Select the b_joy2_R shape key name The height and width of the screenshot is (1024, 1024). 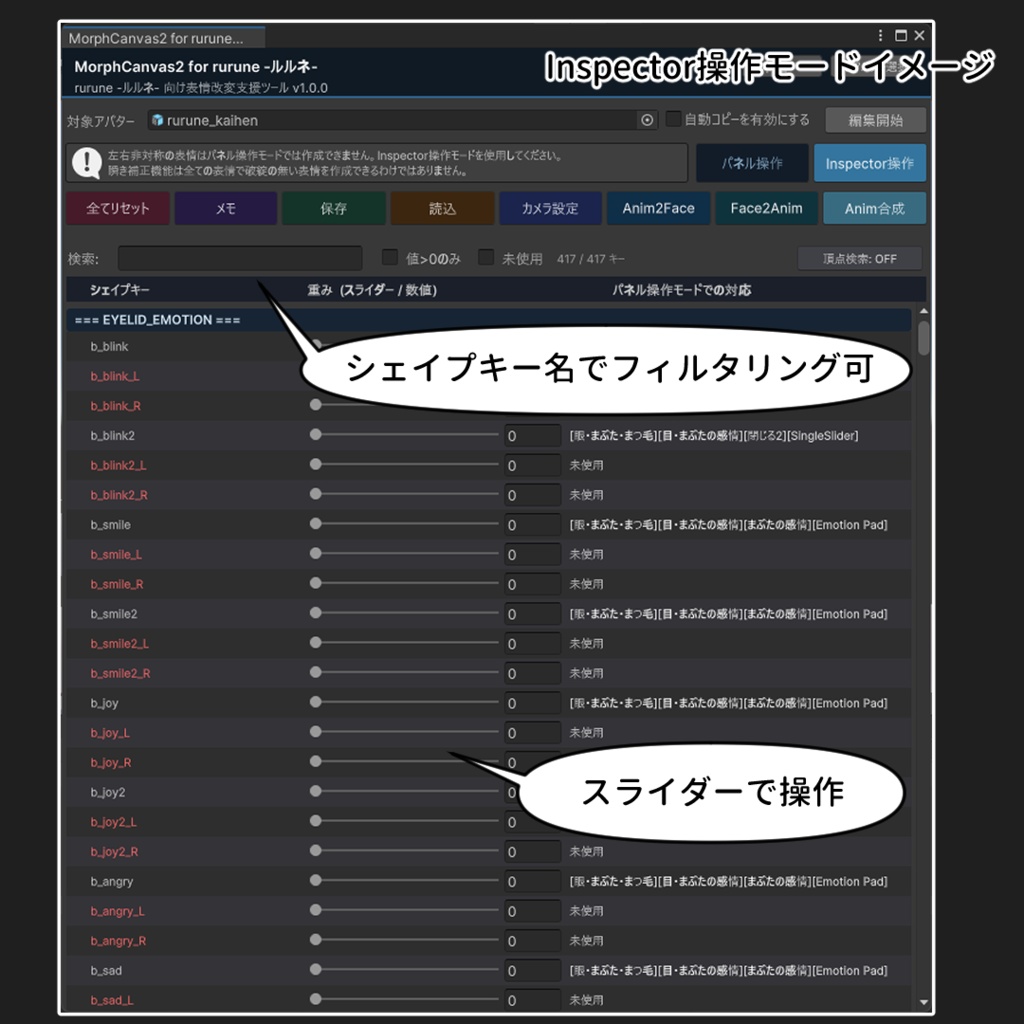pos(114,852)
